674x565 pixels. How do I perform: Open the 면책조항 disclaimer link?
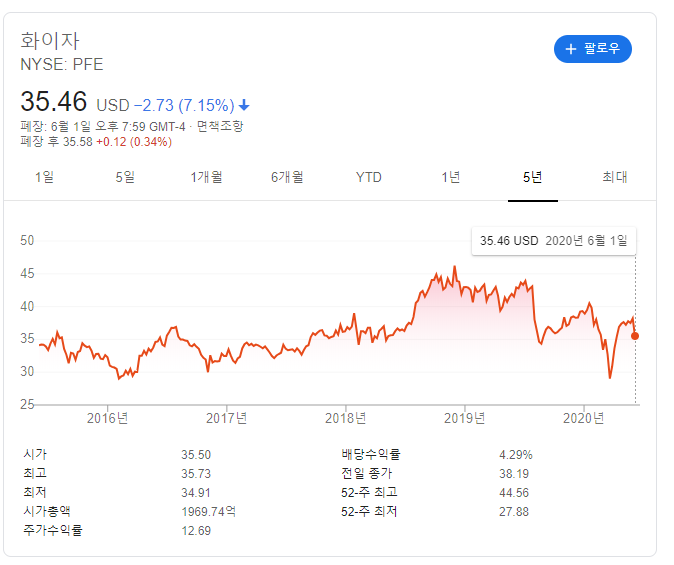pos(220,126)
